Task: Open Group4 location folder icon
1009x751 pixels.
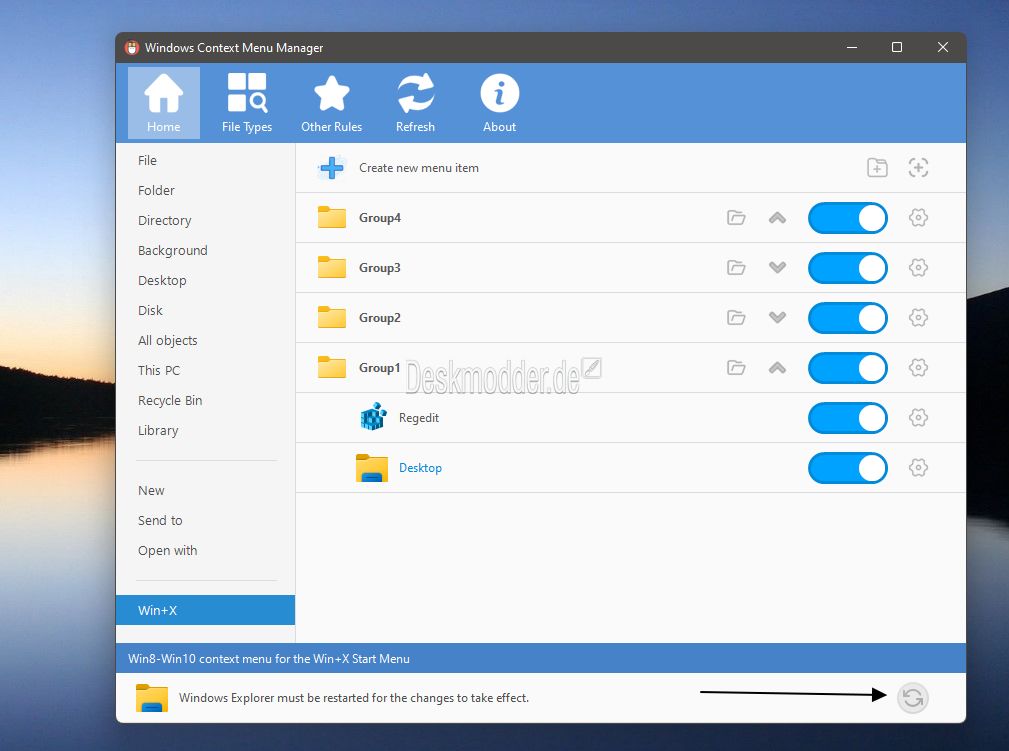Action: [x=736, y=218]
